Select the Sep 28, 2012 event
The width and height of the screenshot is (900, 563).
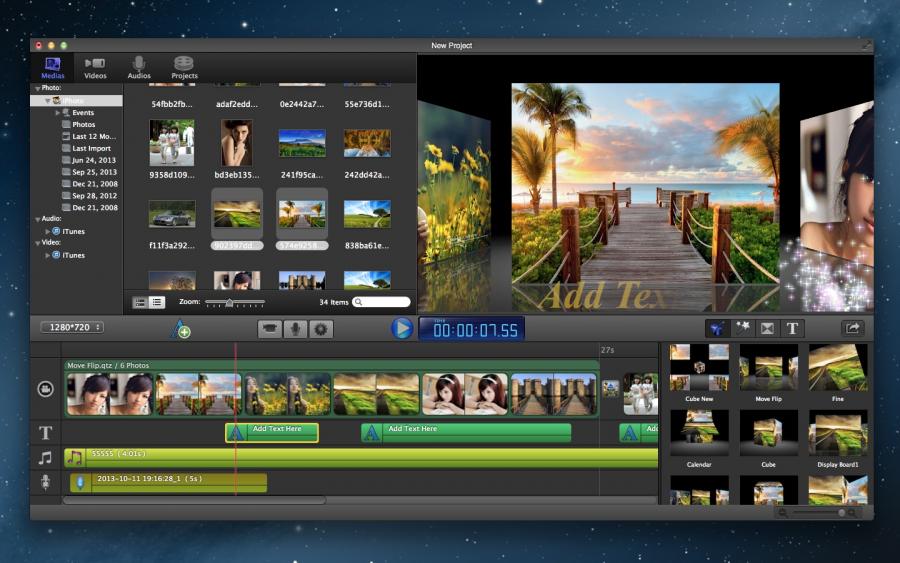(x=89, y=196)
